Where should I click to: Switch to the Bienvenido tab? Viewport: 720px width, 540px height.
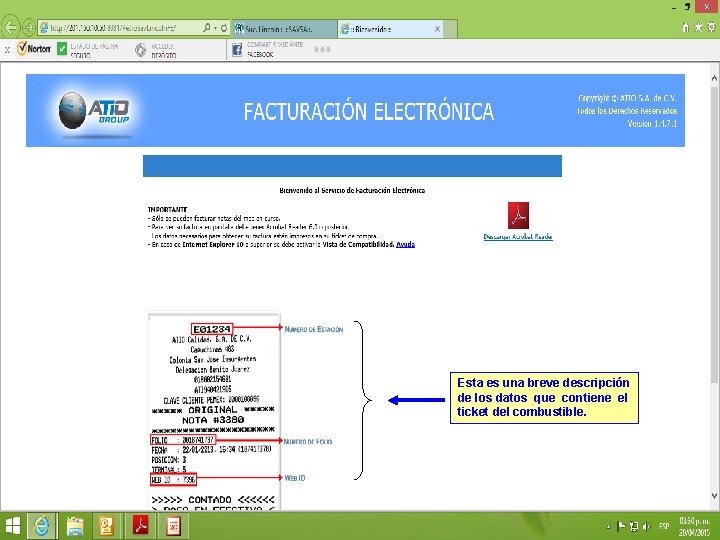[x=390, y=28]
